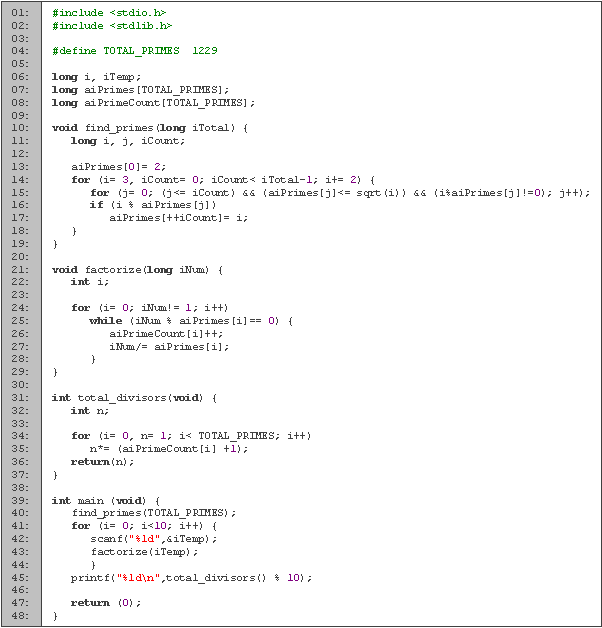Click the 'int main (void) {' line
This screenshot has height=628, width=602.
click(x=106, y=501)
